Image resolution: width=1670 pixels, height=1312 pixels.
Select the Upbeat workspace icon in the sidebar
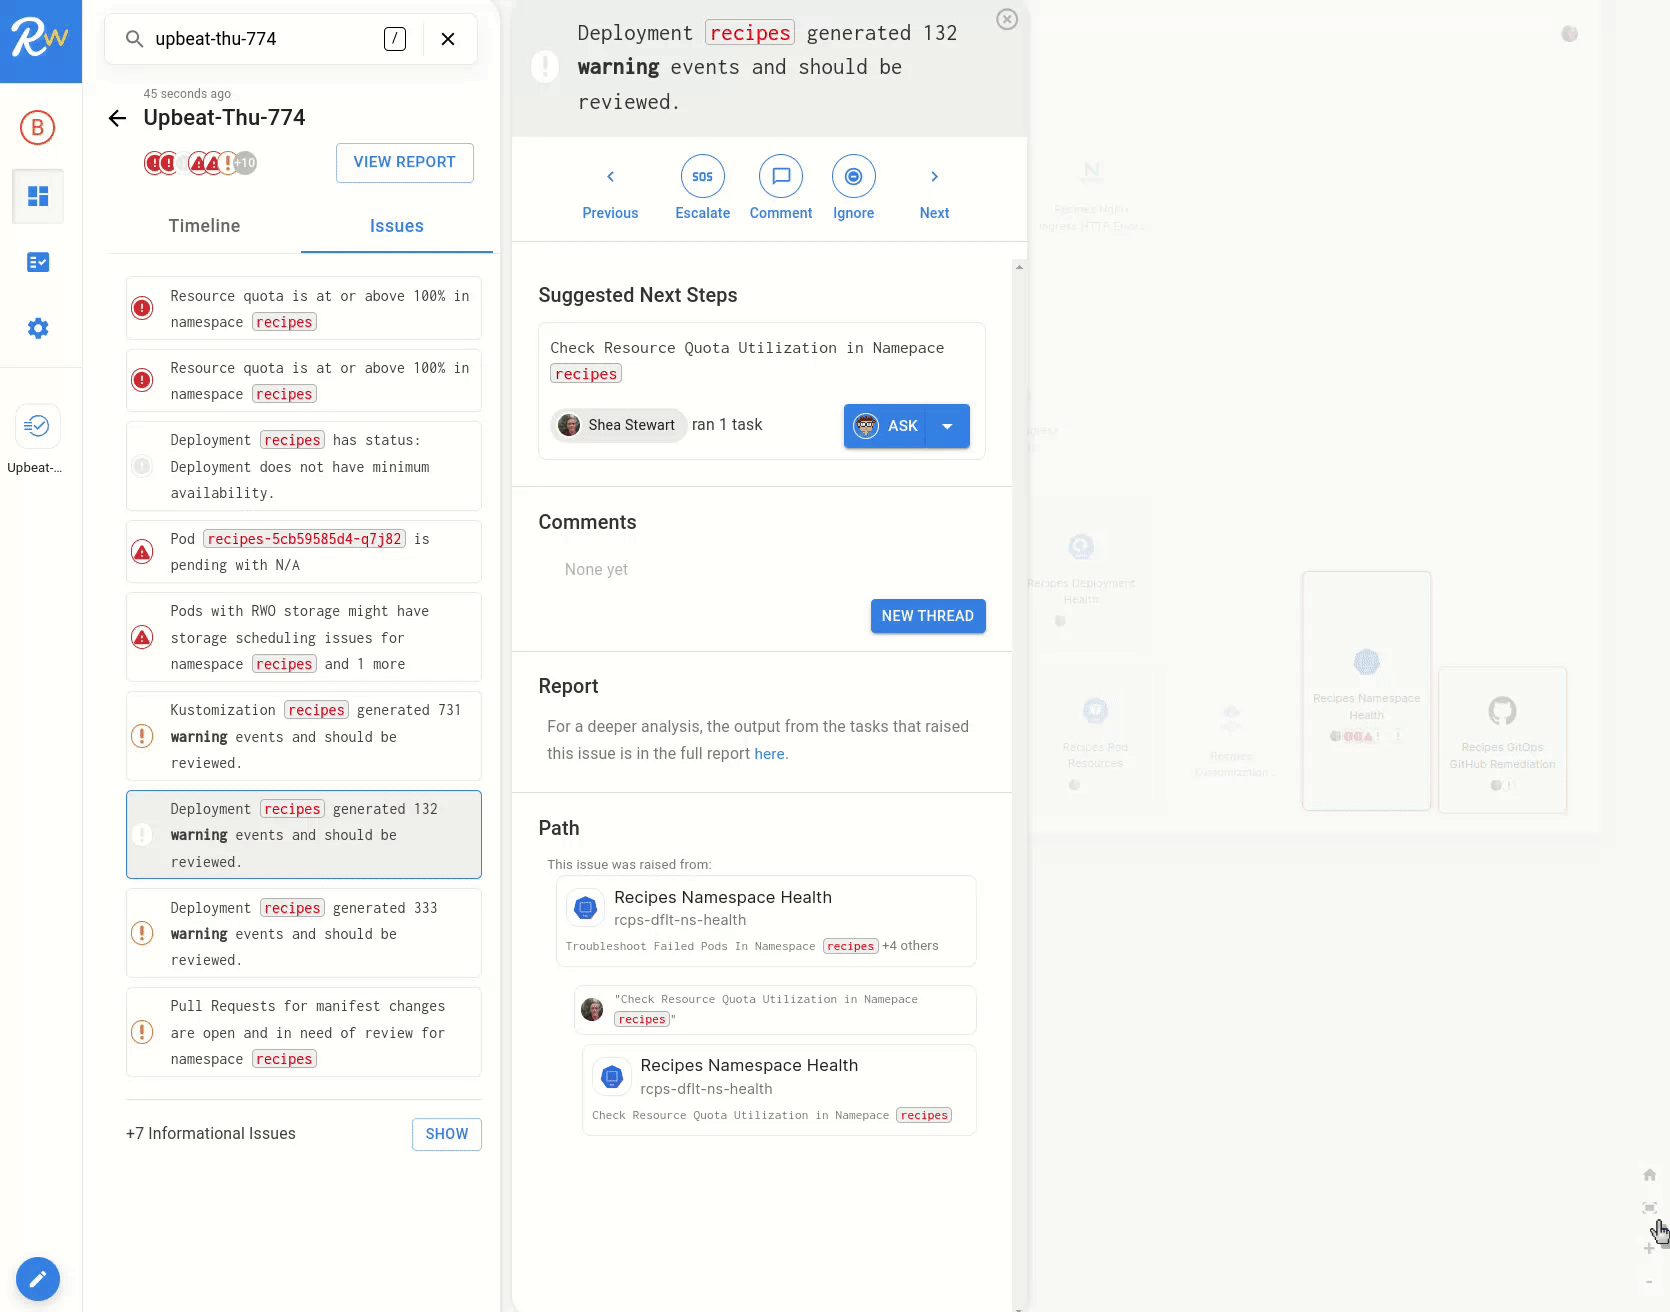click(x=37, y=426)
